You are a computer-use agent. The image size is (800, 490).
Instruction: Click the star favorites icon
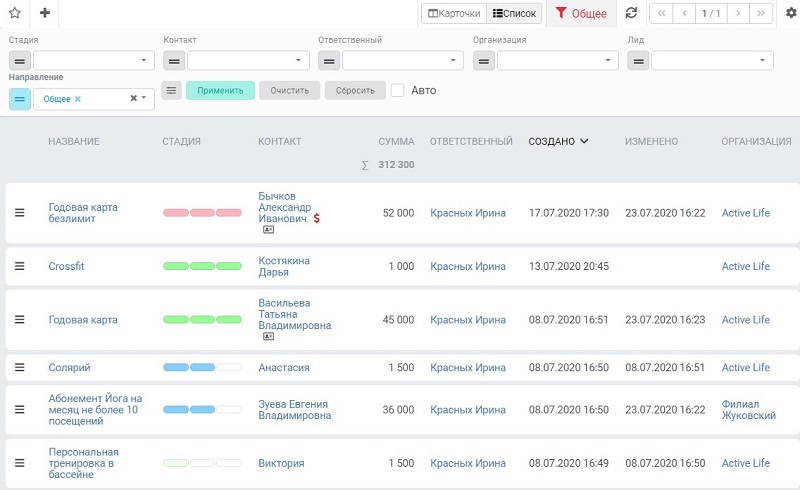pyautogui.click(x=15, y=13)
